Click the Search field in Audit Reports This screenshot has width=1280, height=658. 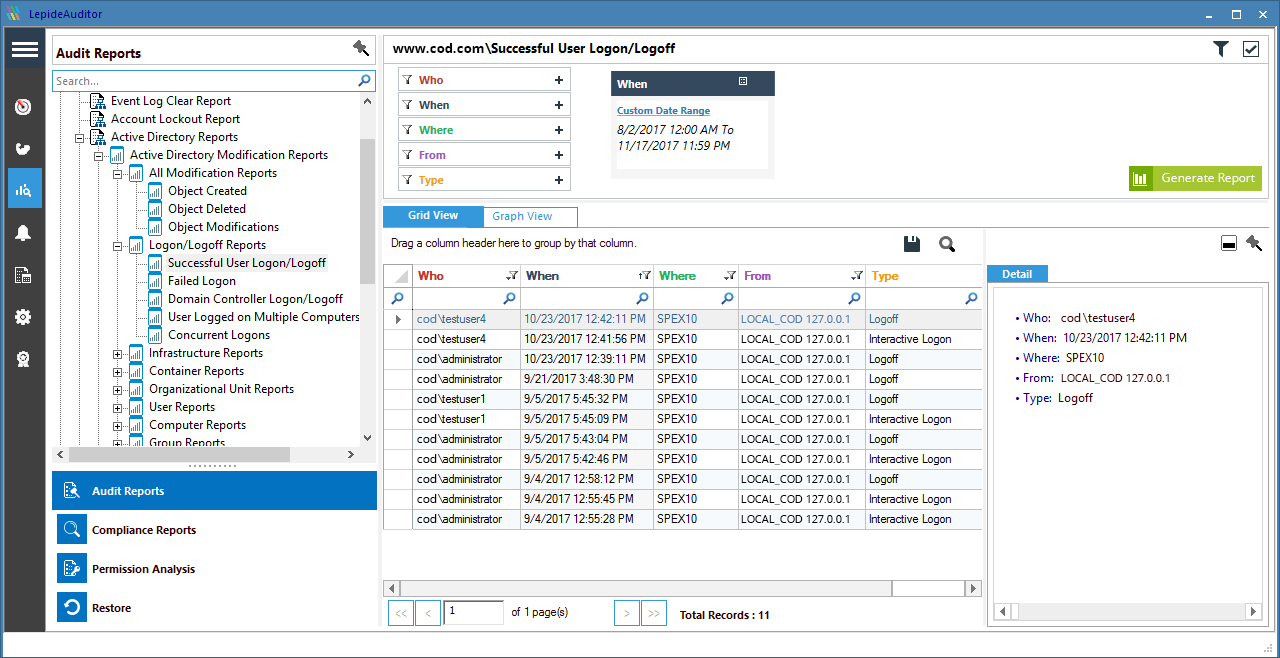click(205, 80)
